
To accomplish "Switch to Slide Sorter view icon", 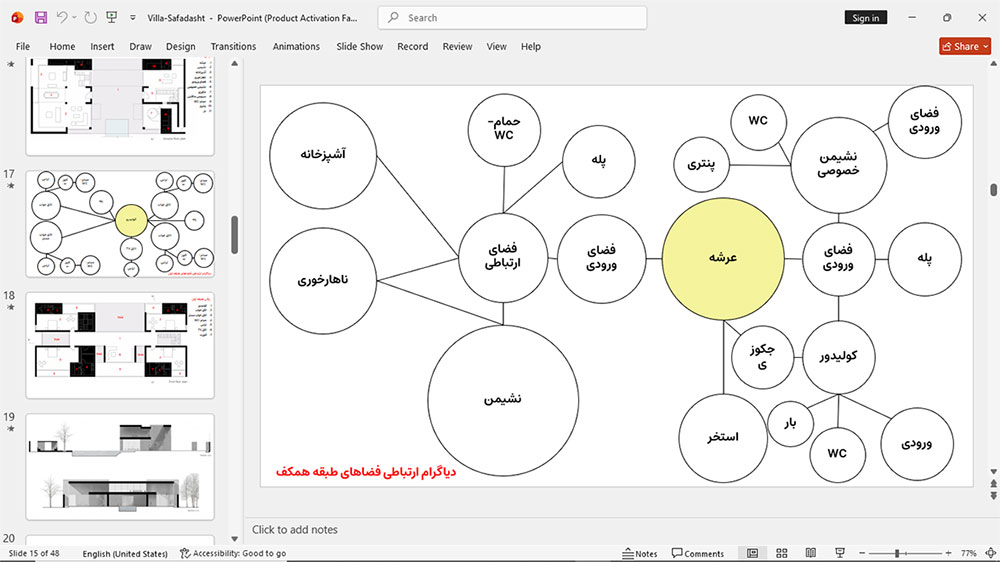I will coord(781,553).
